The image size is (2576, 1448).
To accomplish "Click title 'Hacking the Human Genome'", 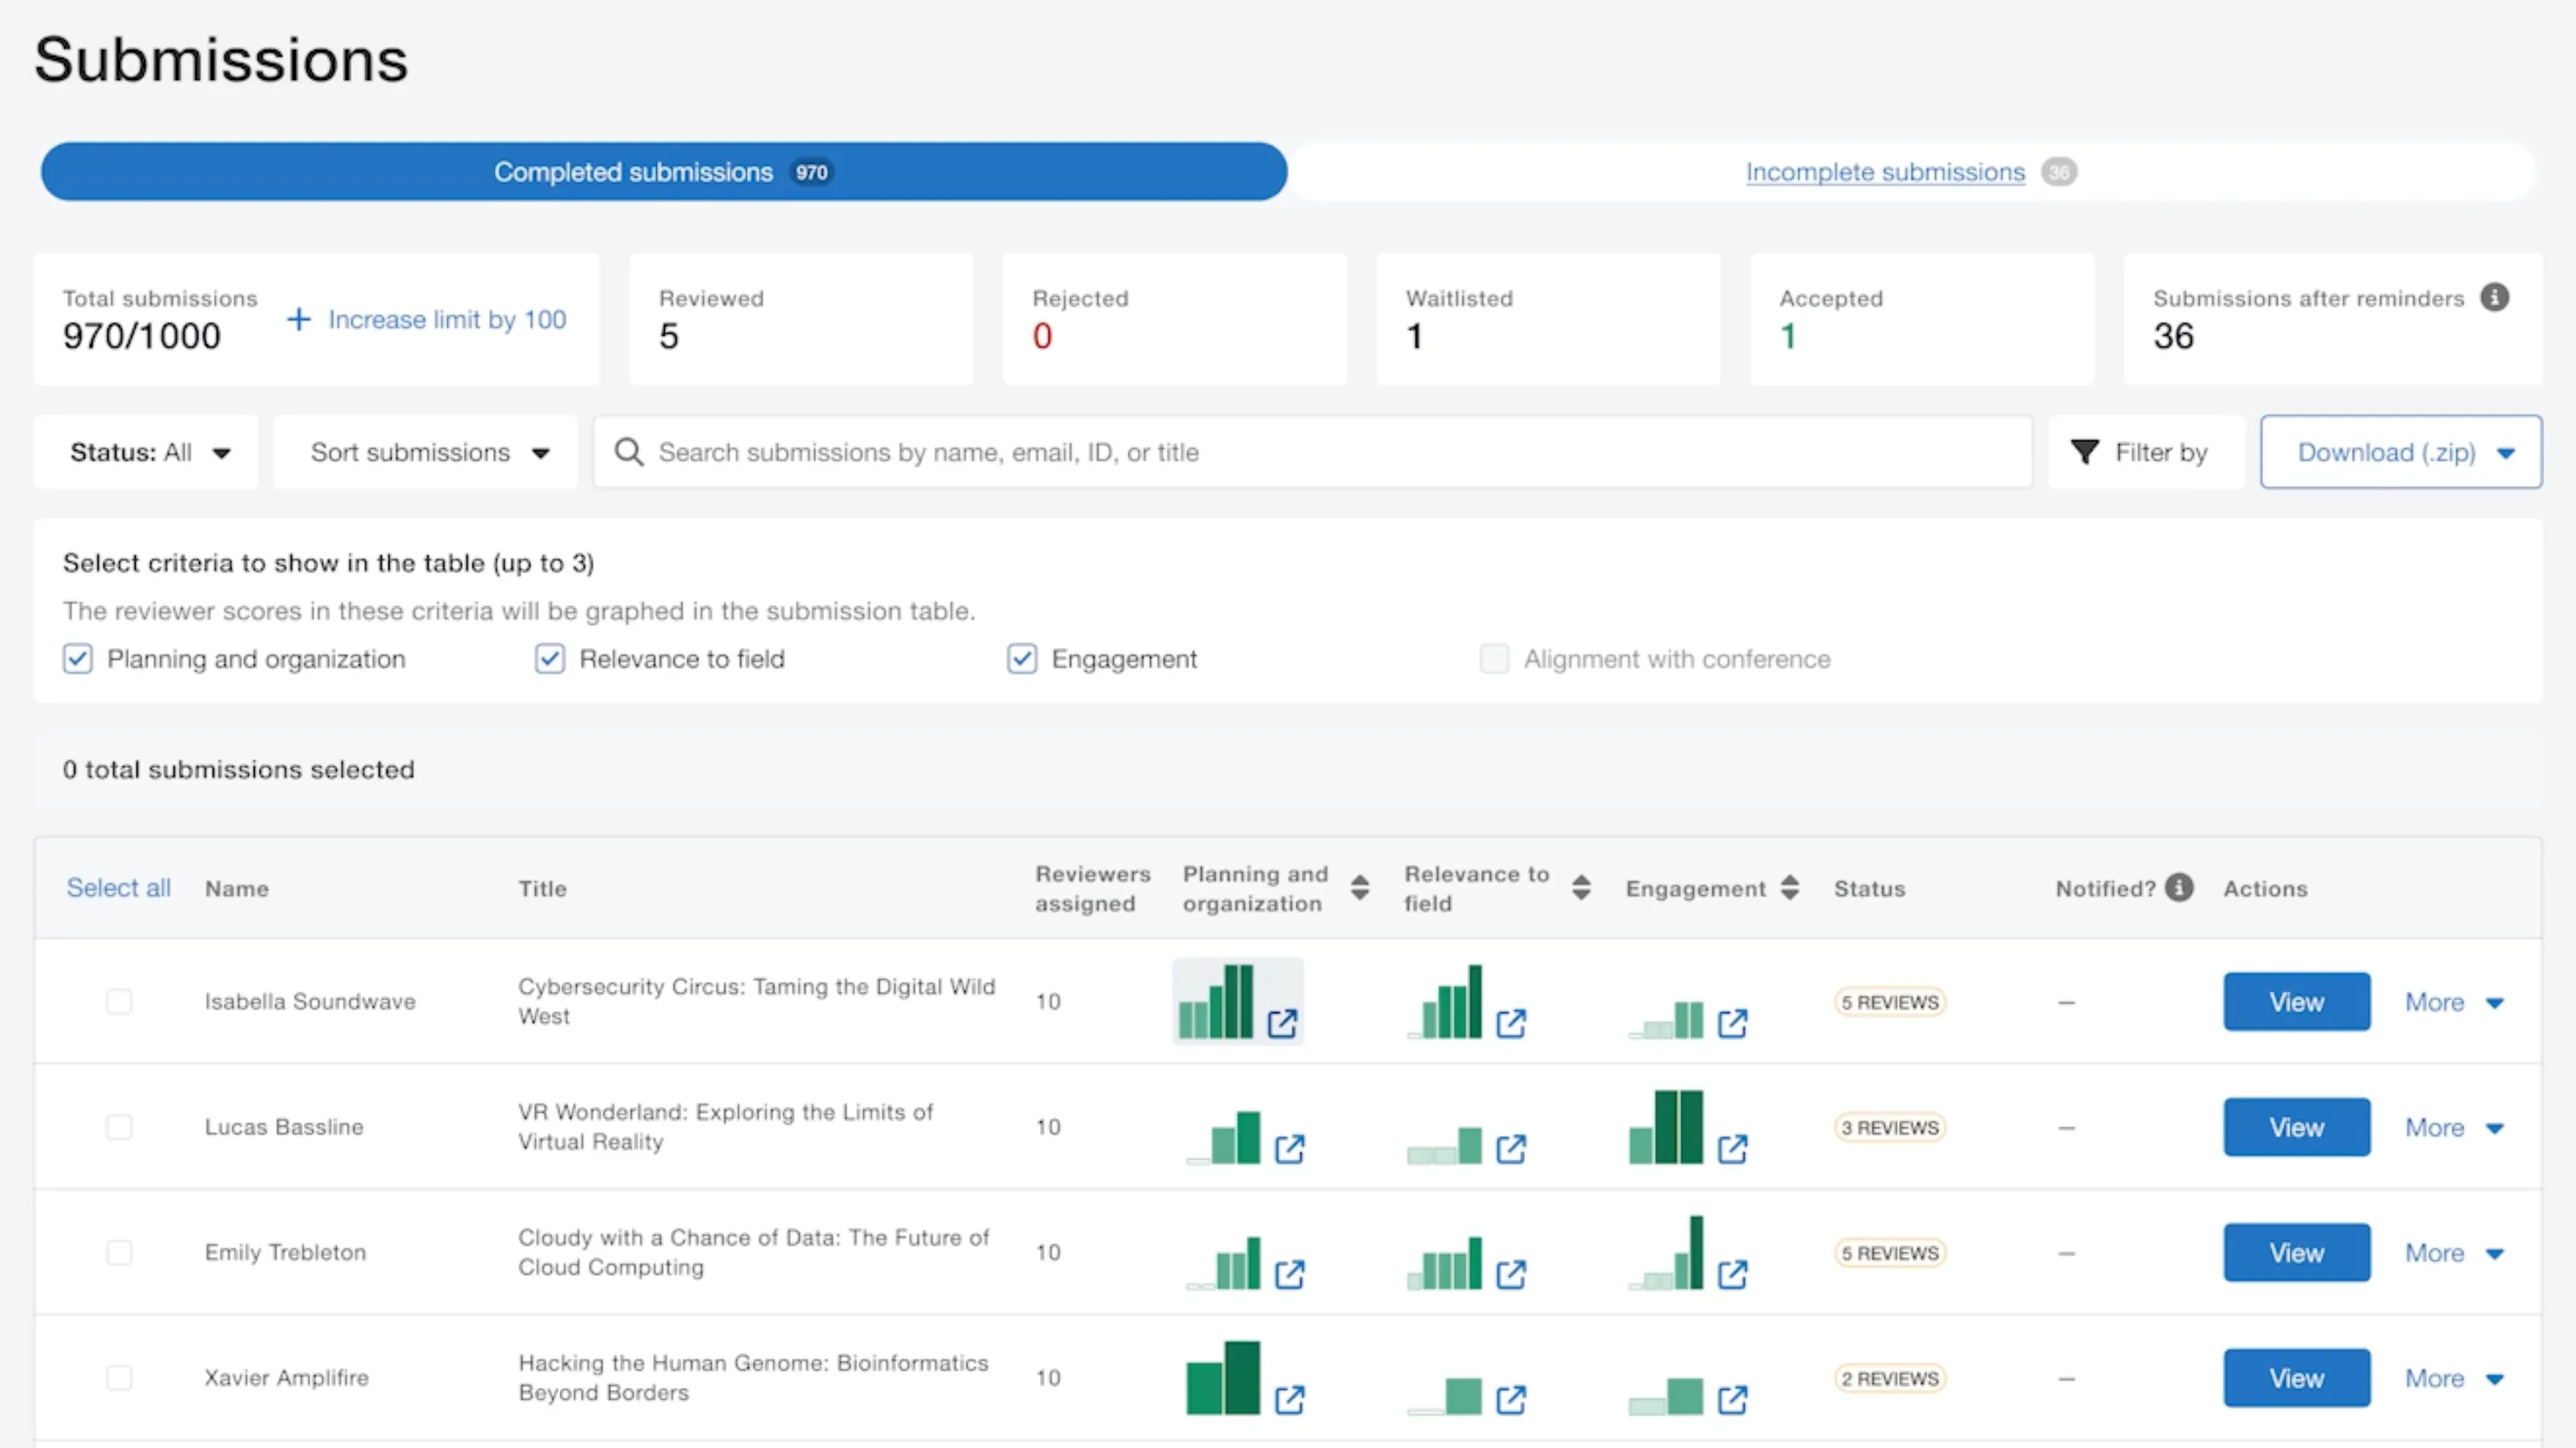I will [753, 1378].
